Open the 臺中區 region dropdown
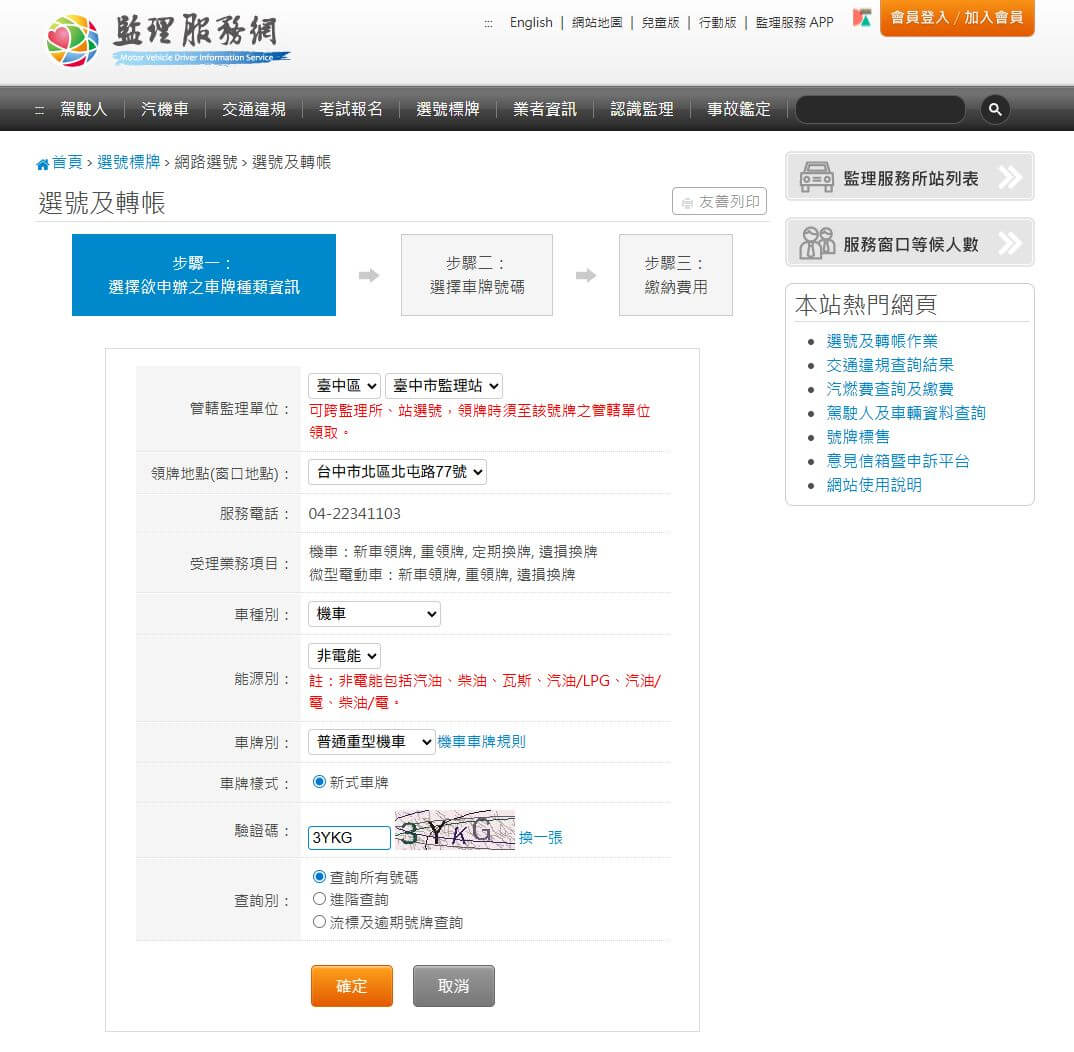This screenshot has width=1074, height=1052. coord(344,385)
